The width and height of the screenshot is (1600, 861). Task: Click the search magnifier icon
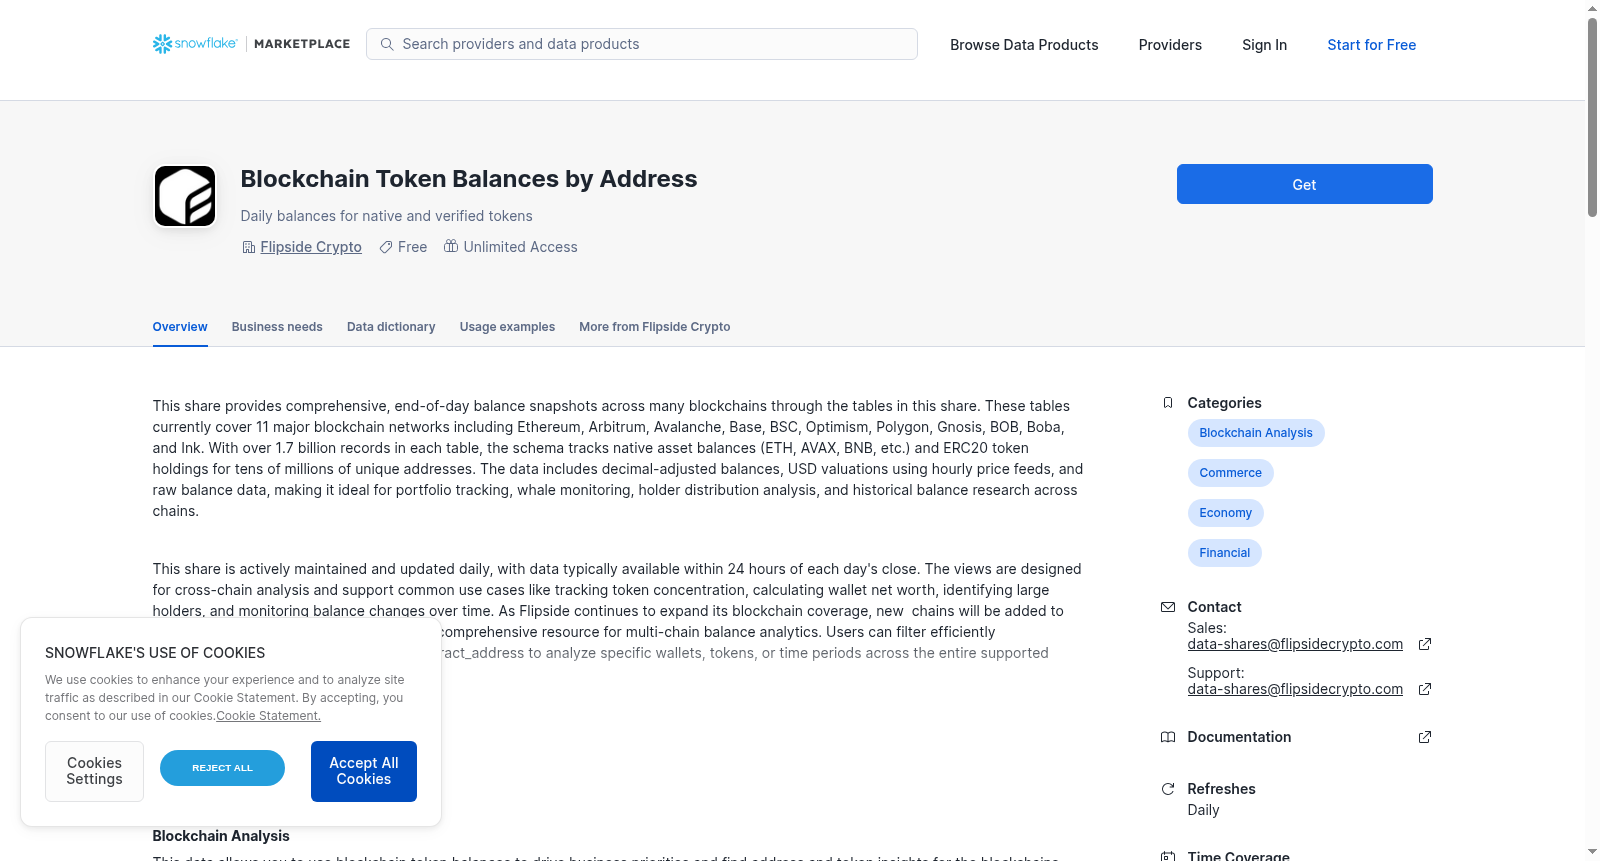[387, 44]
